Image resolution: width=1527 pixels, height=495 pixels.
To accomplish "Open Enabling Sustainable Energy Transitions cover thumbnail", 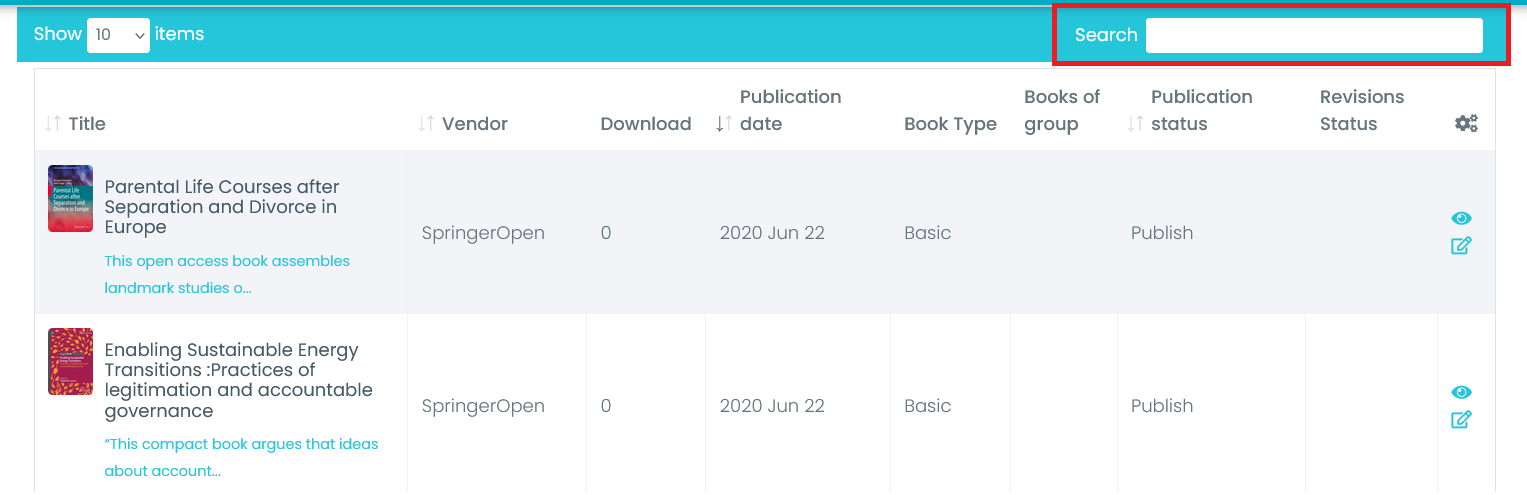I will tap(70, 361).
